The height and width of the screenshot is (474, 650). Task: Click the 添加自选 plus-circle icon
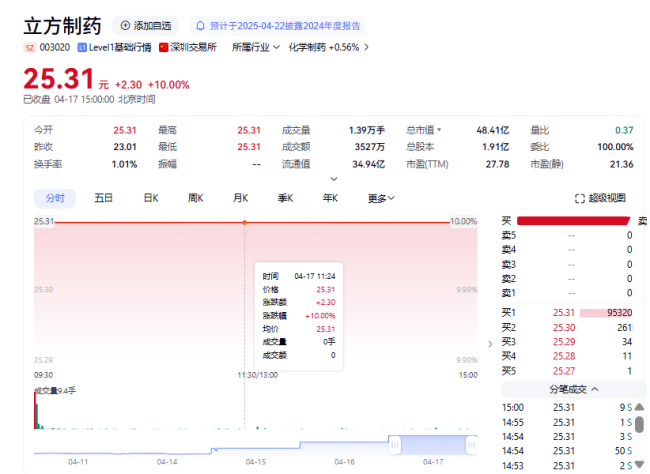tap(125, 26)
